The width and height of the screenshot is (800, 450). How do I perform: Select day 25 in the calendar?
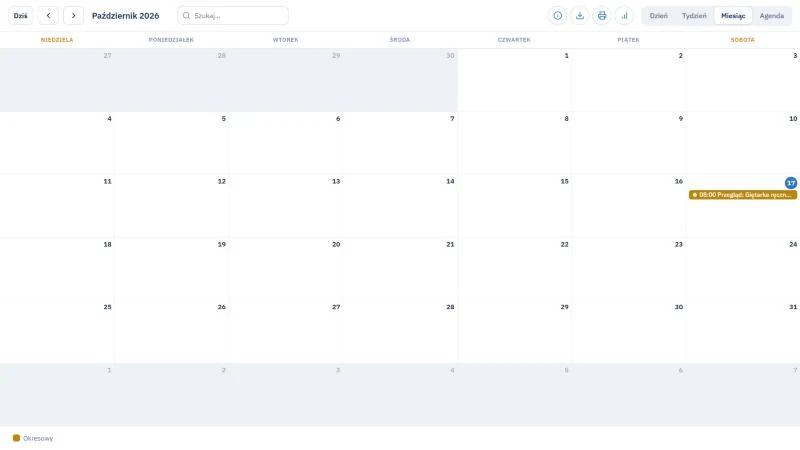pyautogui.click(x=57, y=332)
